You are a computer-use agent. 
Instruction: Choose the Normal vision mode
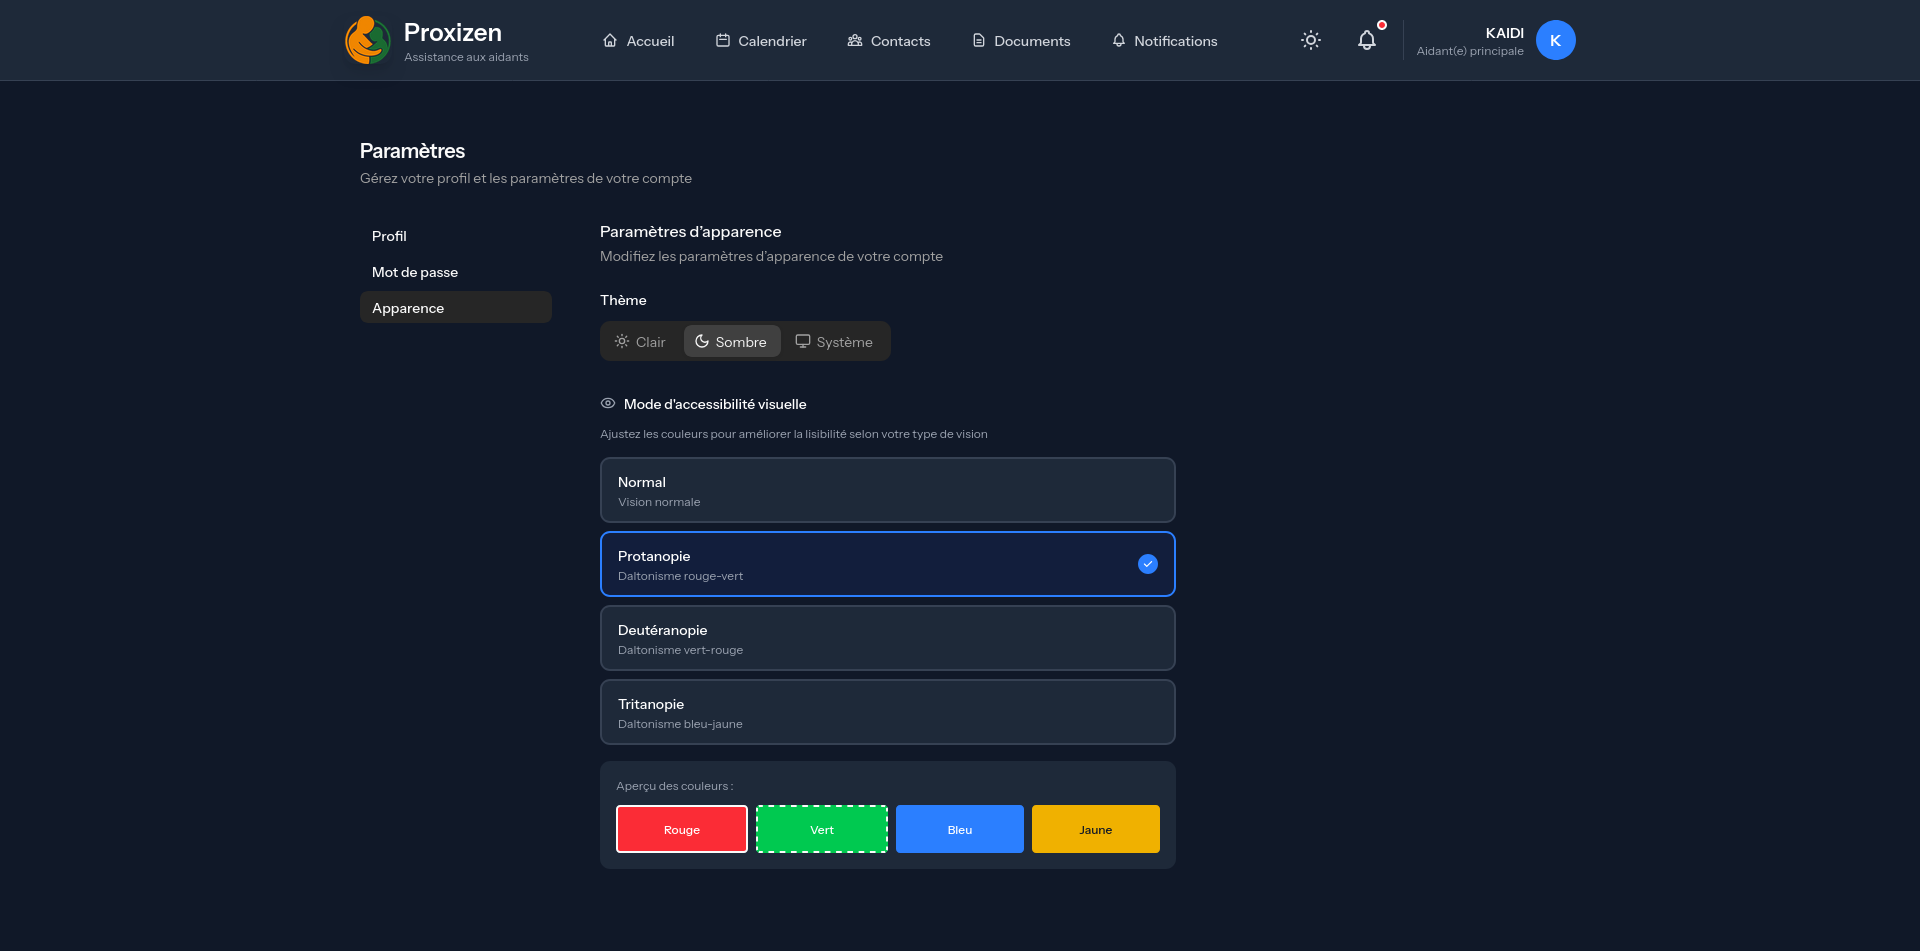[x=887, y=490]
